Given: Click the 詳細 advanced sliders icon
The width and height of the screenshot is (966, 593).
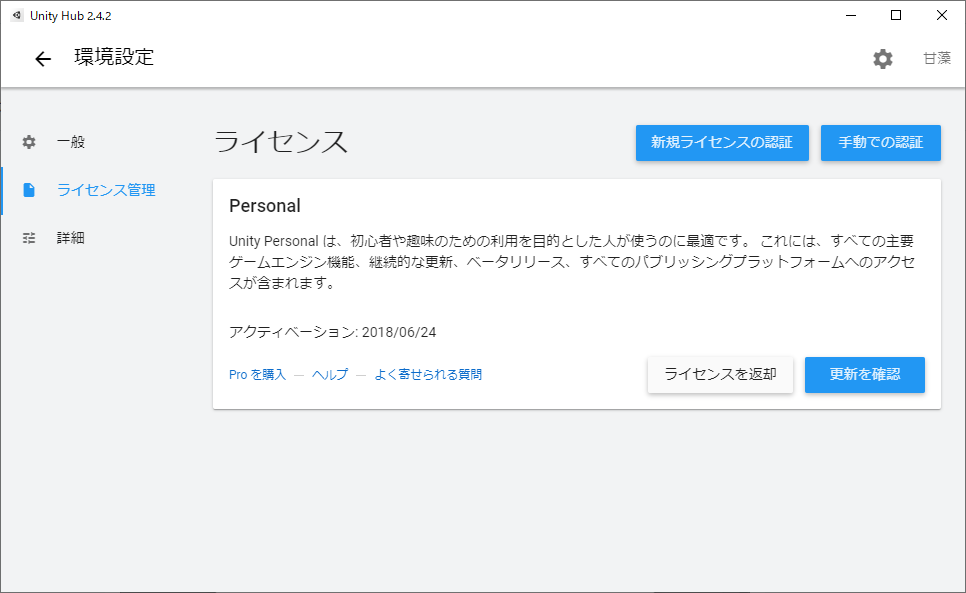Looking at the screenshot, I should point(28,238).
